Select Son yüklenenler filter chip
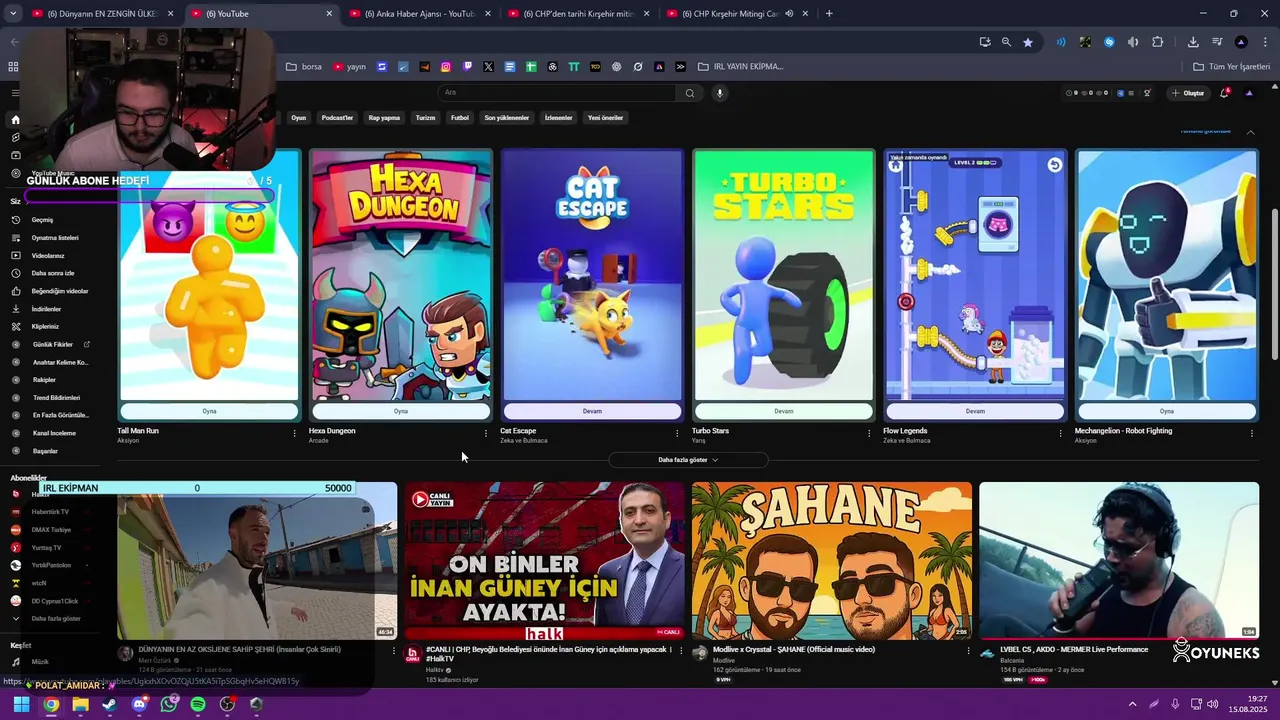Screen dimensions: 1280x720 click(x=507, y=118)
